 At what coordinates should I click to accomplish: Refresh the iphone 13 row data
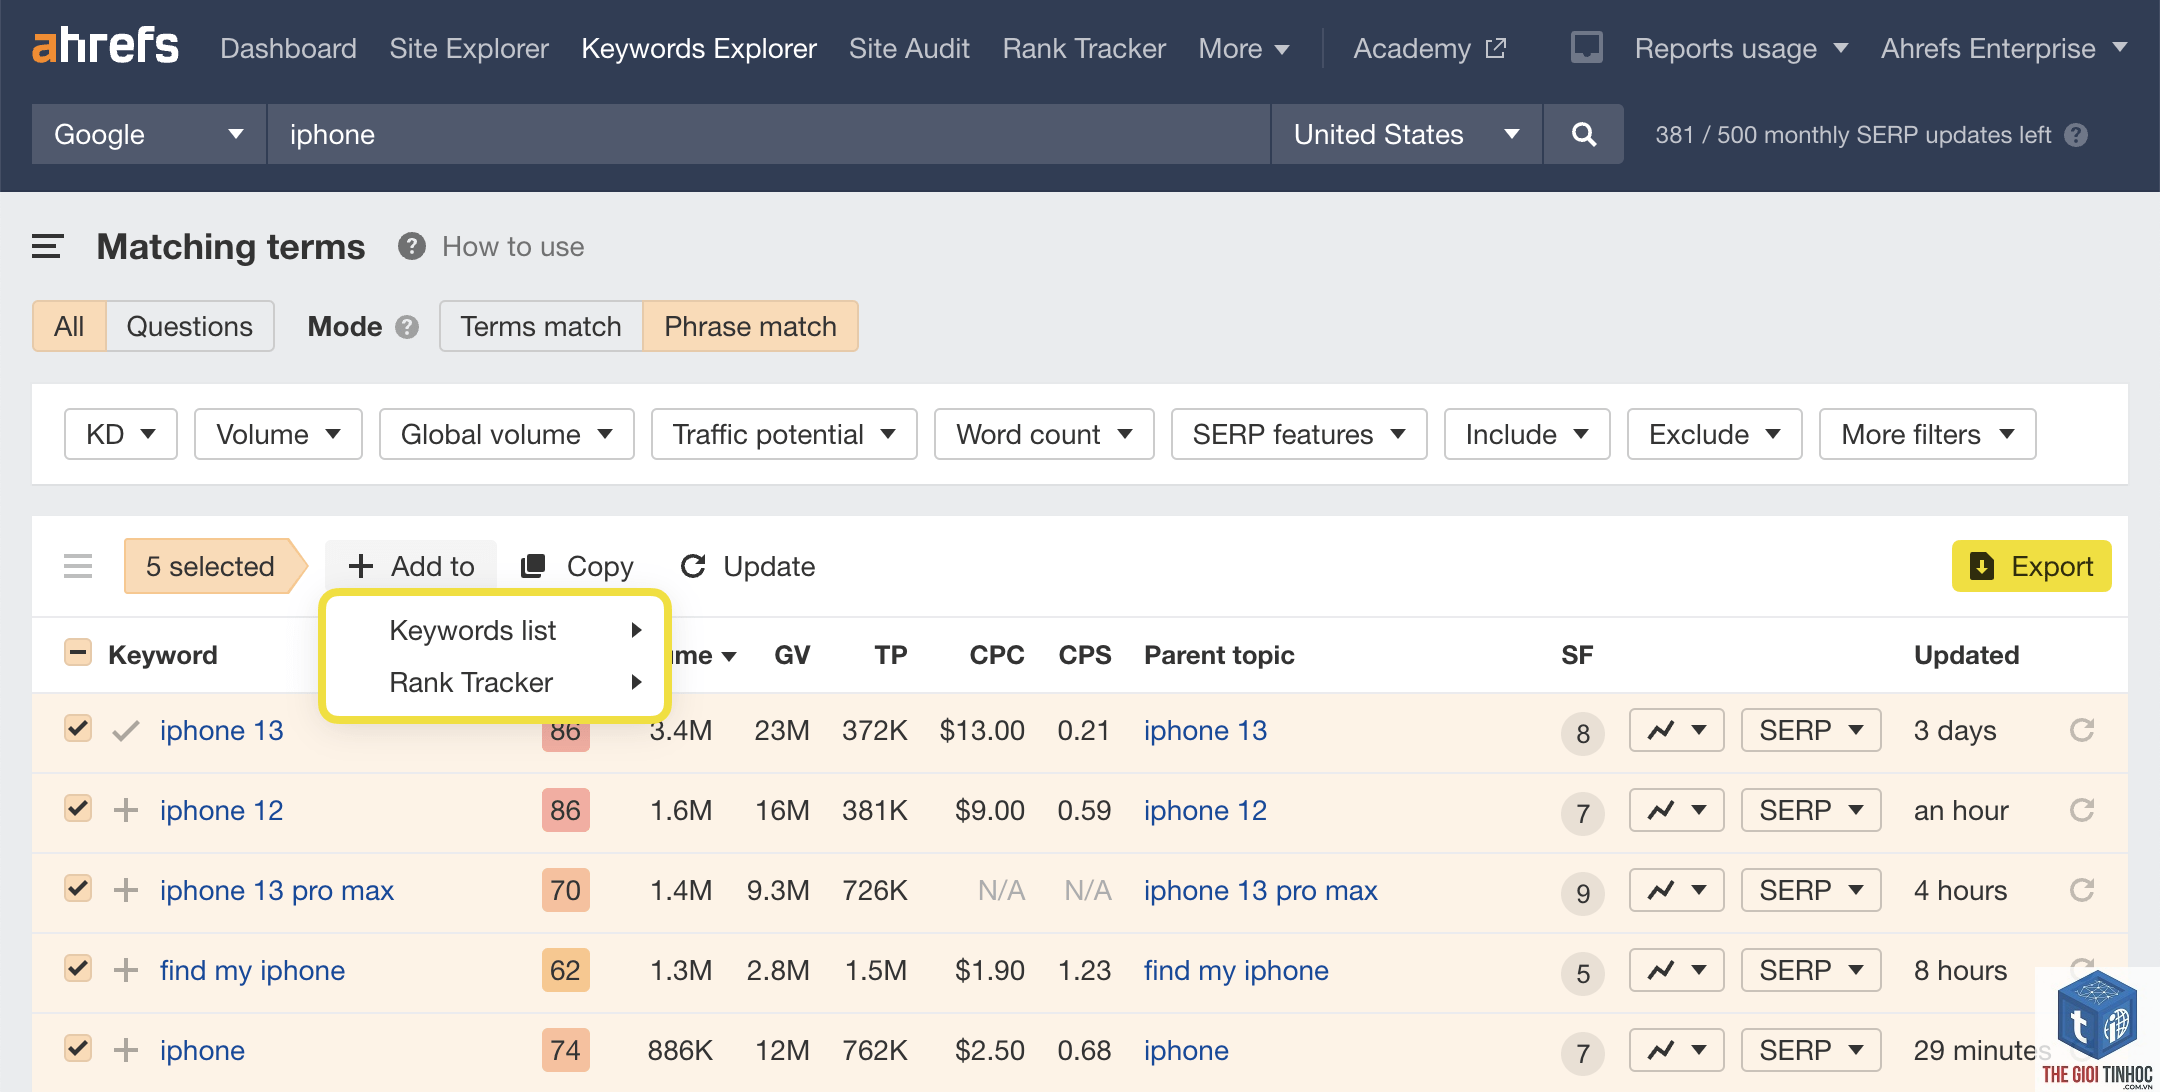[2082, 730]
